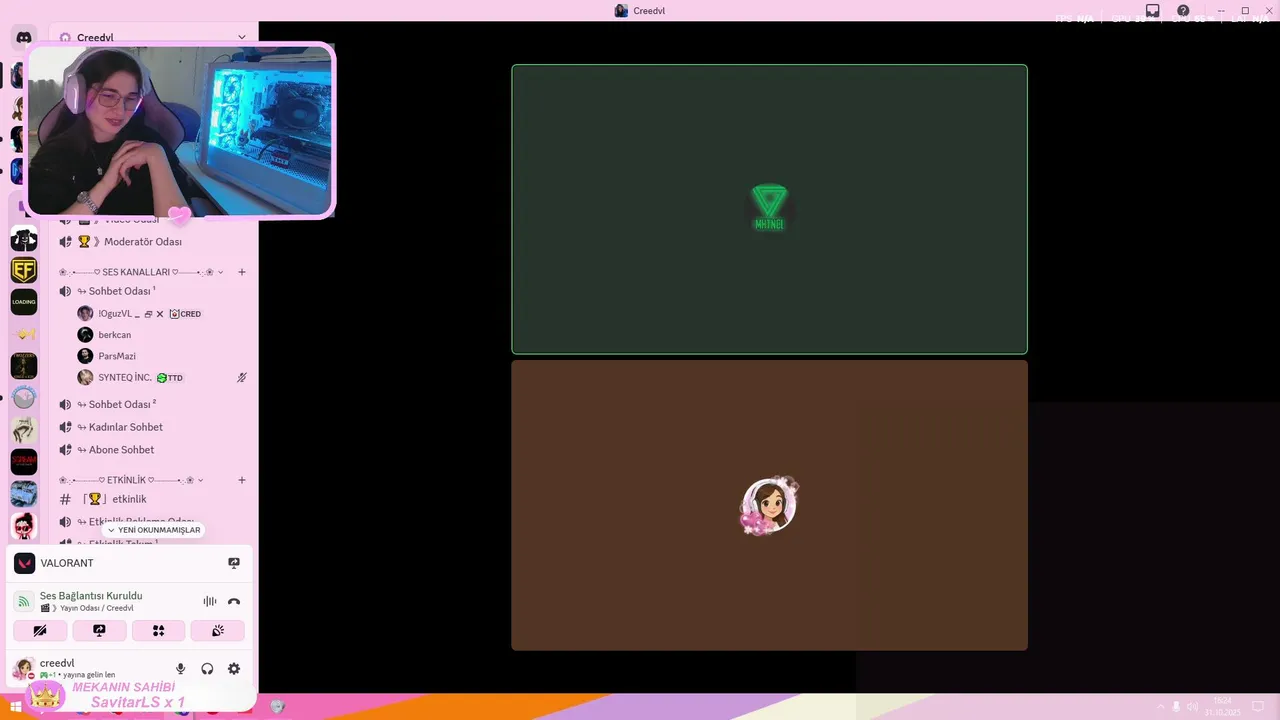Viewport: 1280px width, 720px height.
Task: Open the Discord inbox icon
Action: [1153, 11]
